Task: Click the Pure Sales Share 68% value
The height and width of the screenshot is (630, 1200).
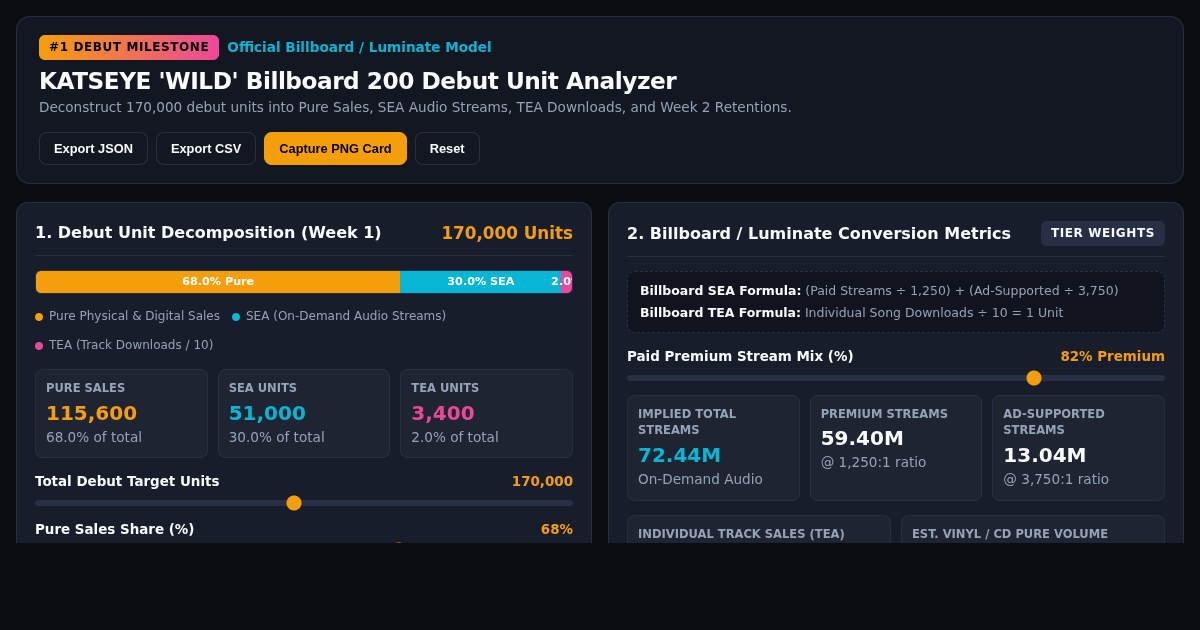Action: (x=557, y=529)
